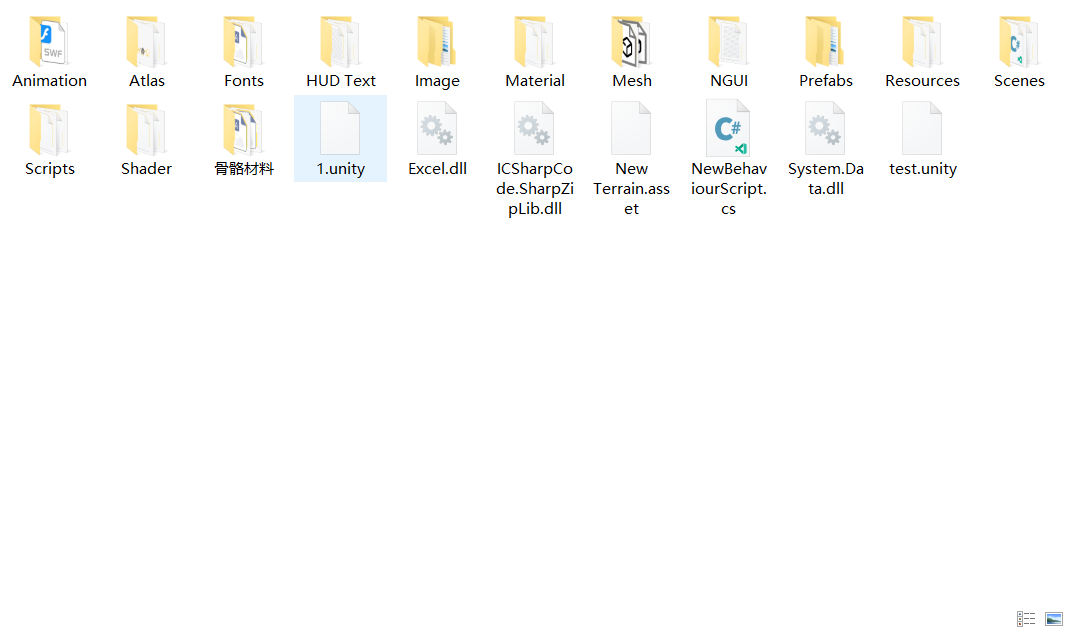Select the Material folder
This screenshot has height=630, width=1066.
click(x=534, y=43)
